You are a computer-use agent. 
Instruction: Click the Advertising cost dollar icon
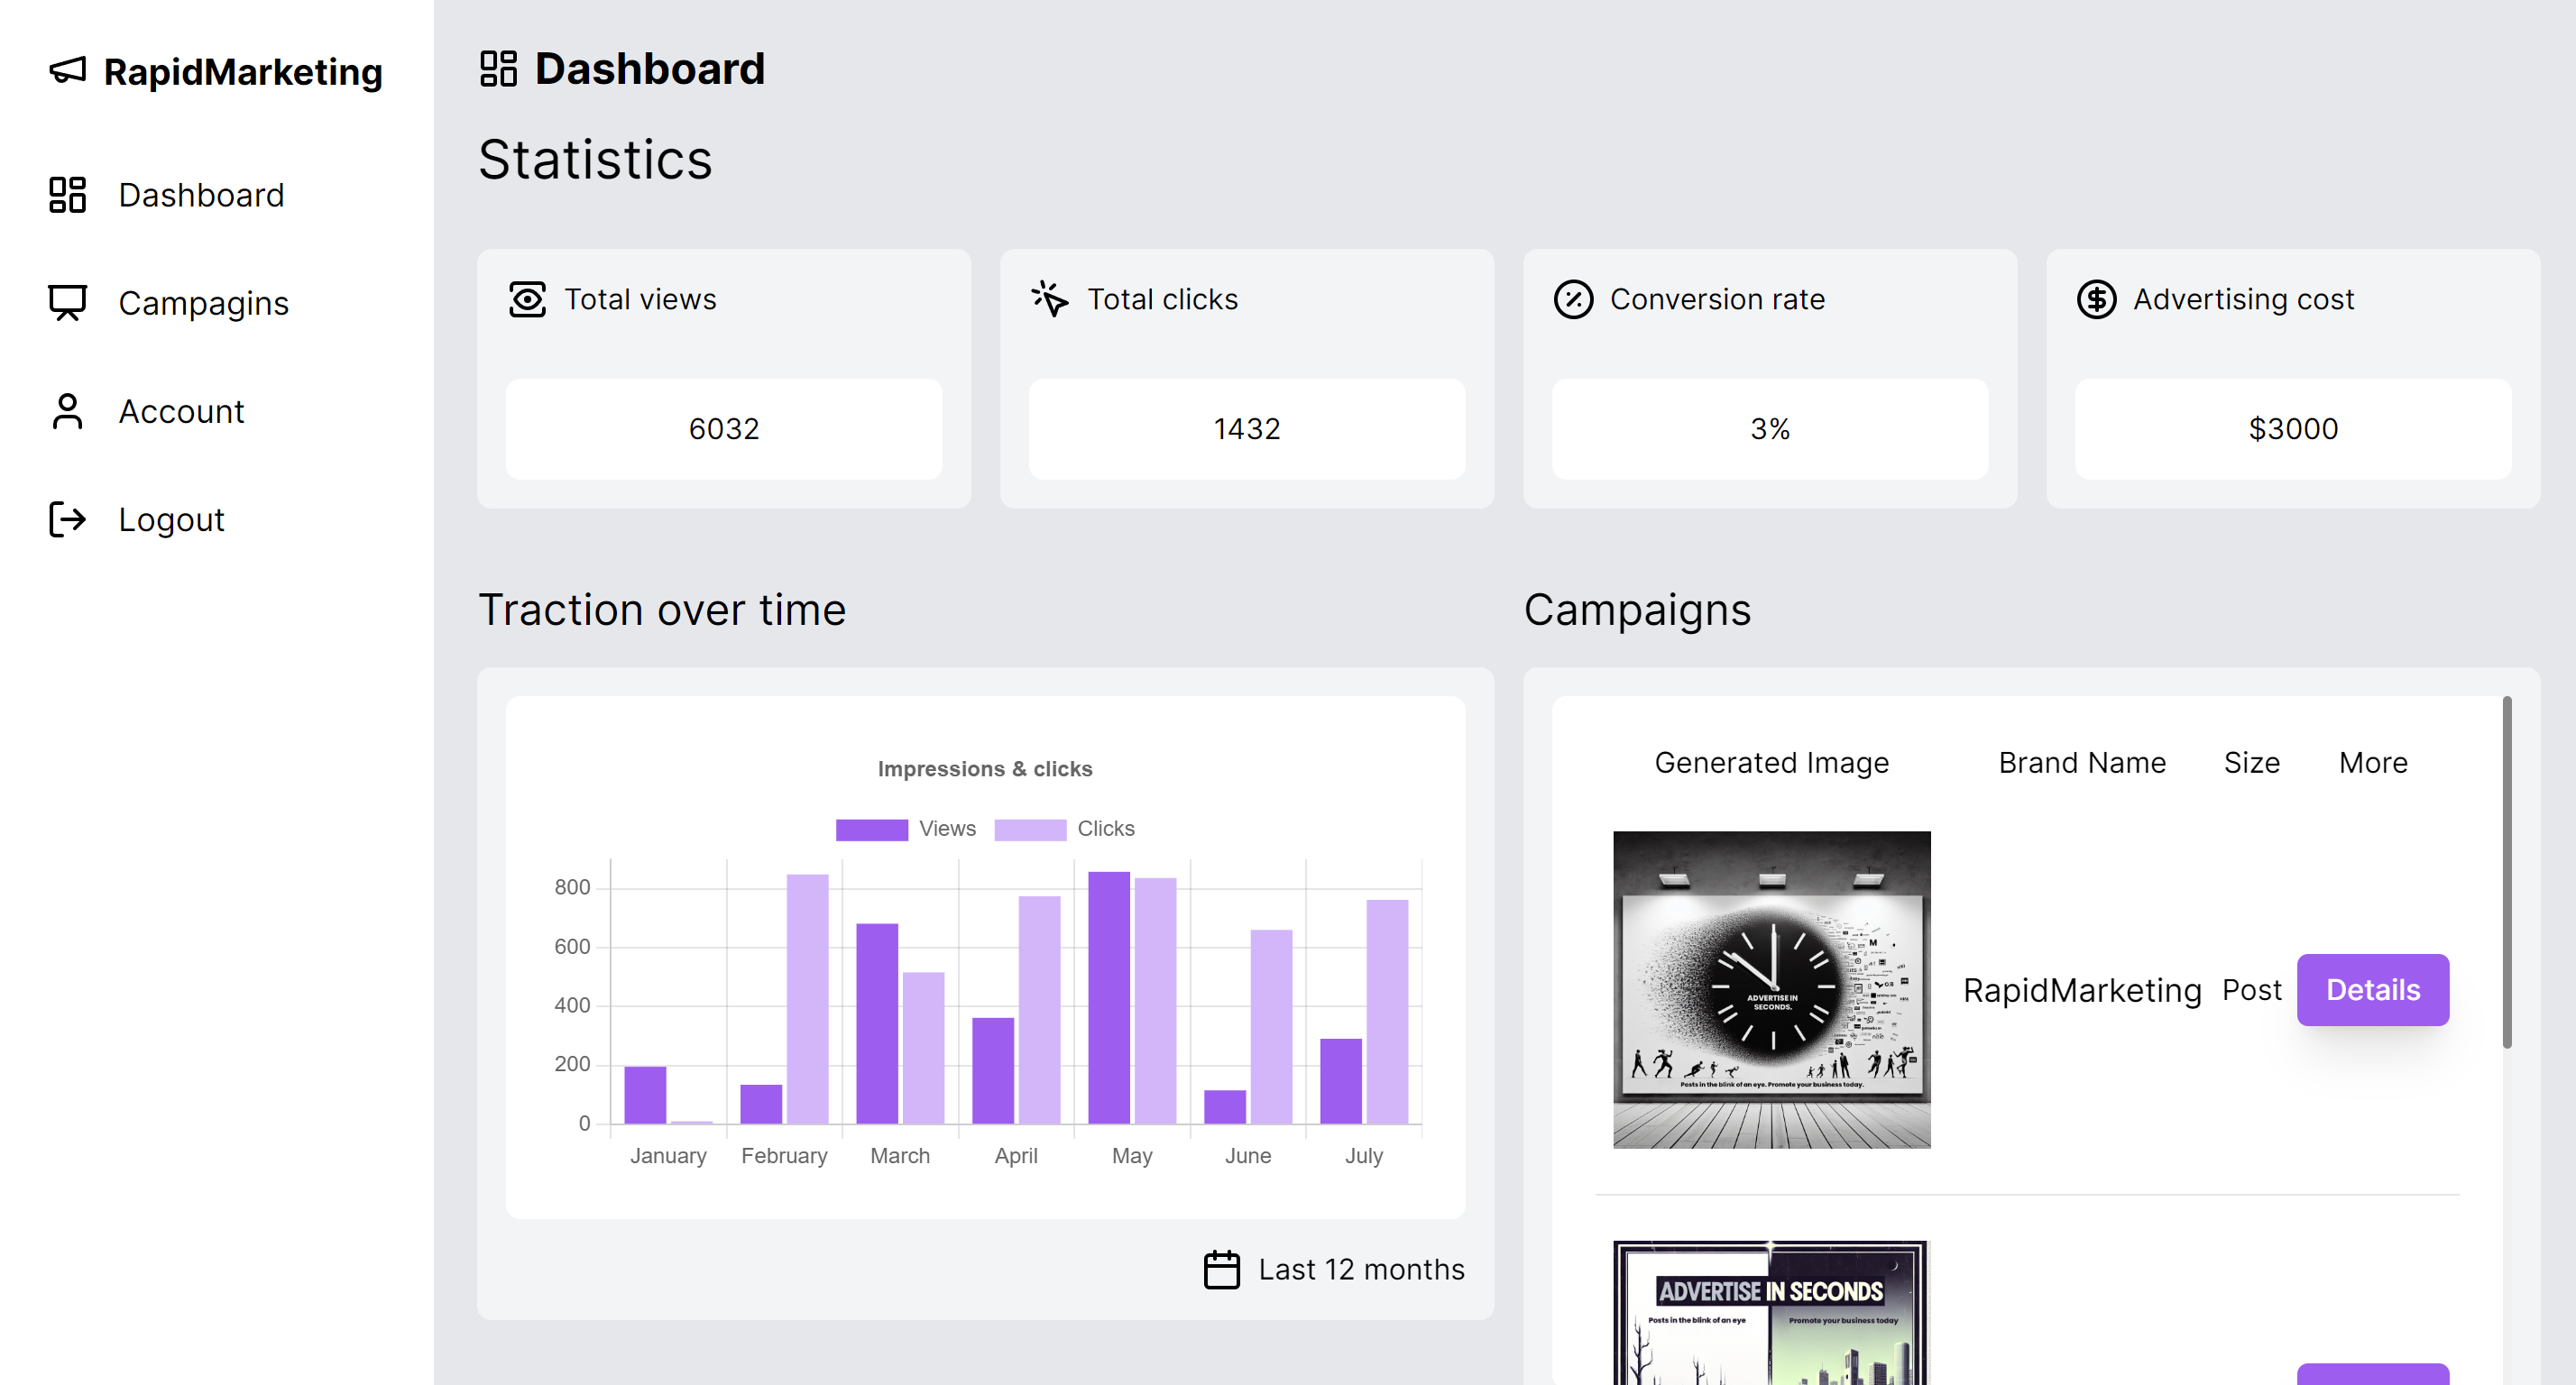(x=2096, y=299)
